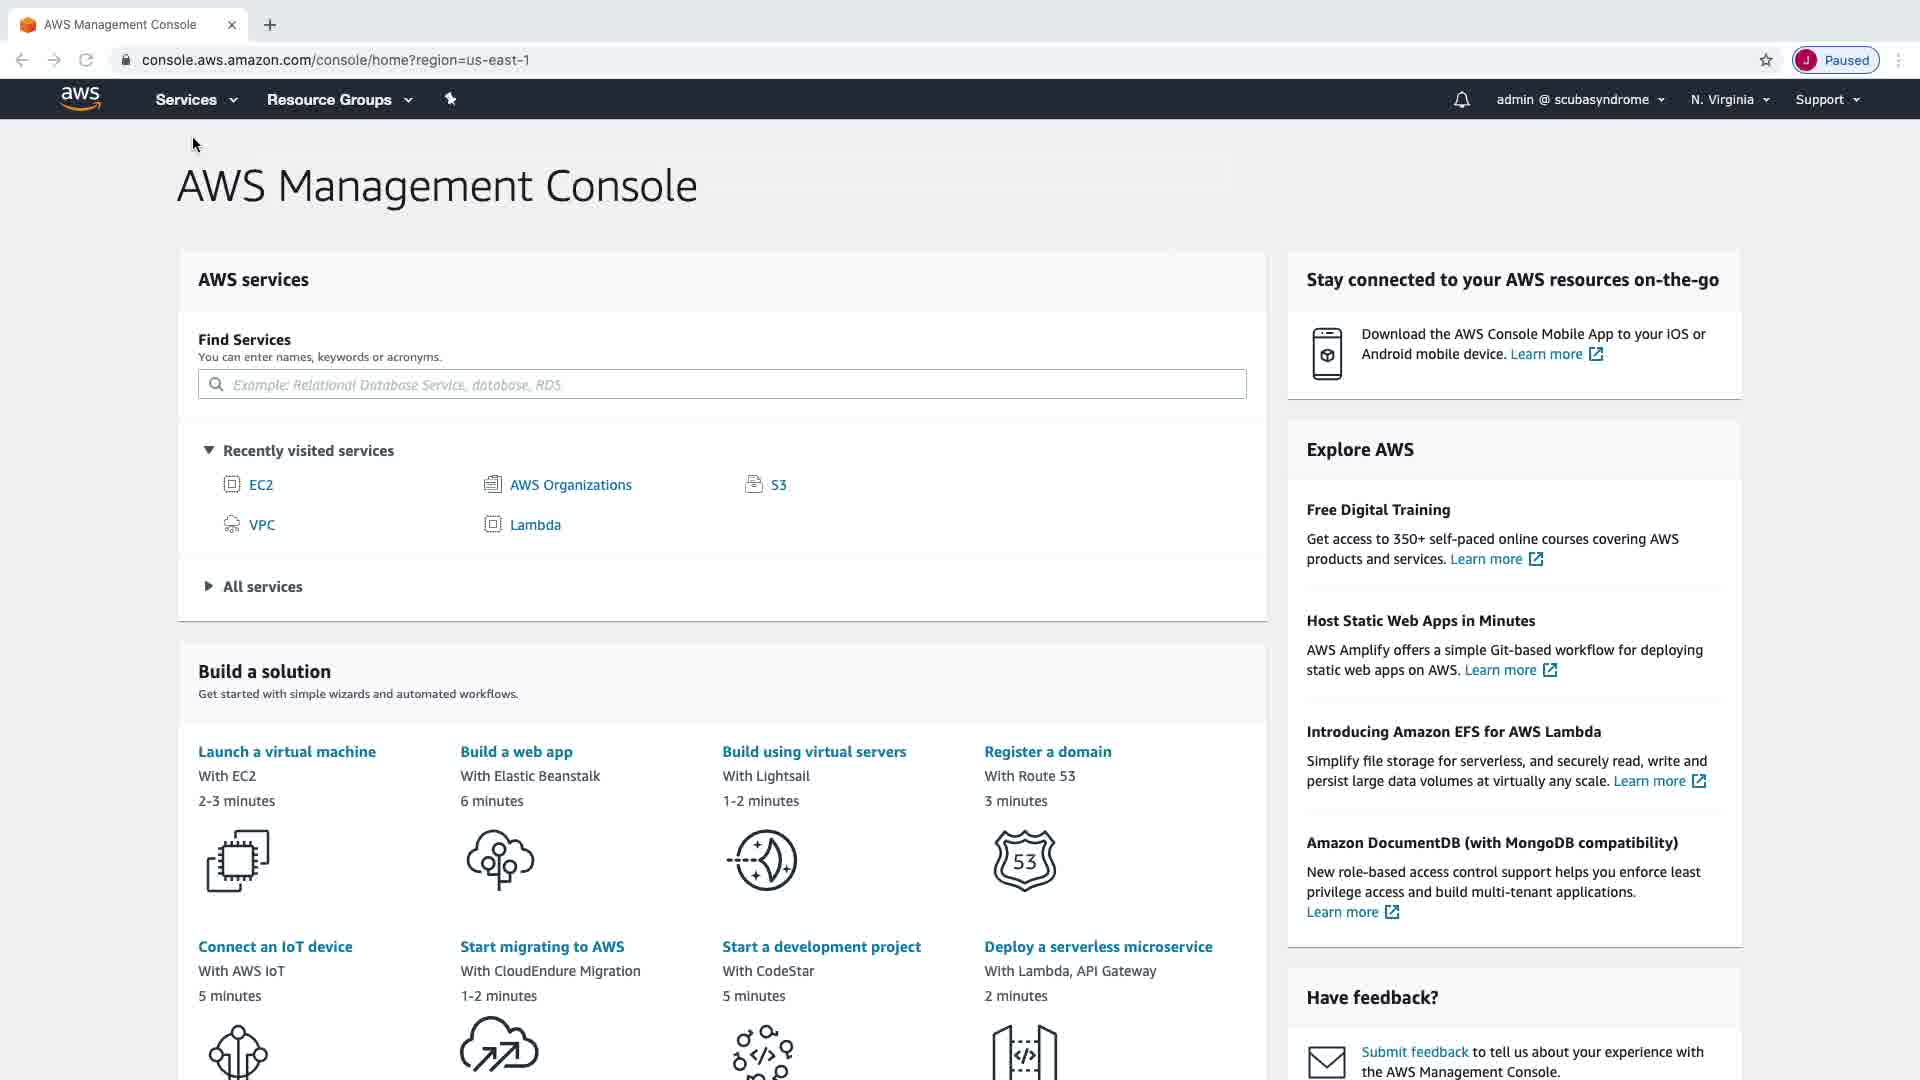Open the N. Virginia region dropdown

tap(1729, 100)
